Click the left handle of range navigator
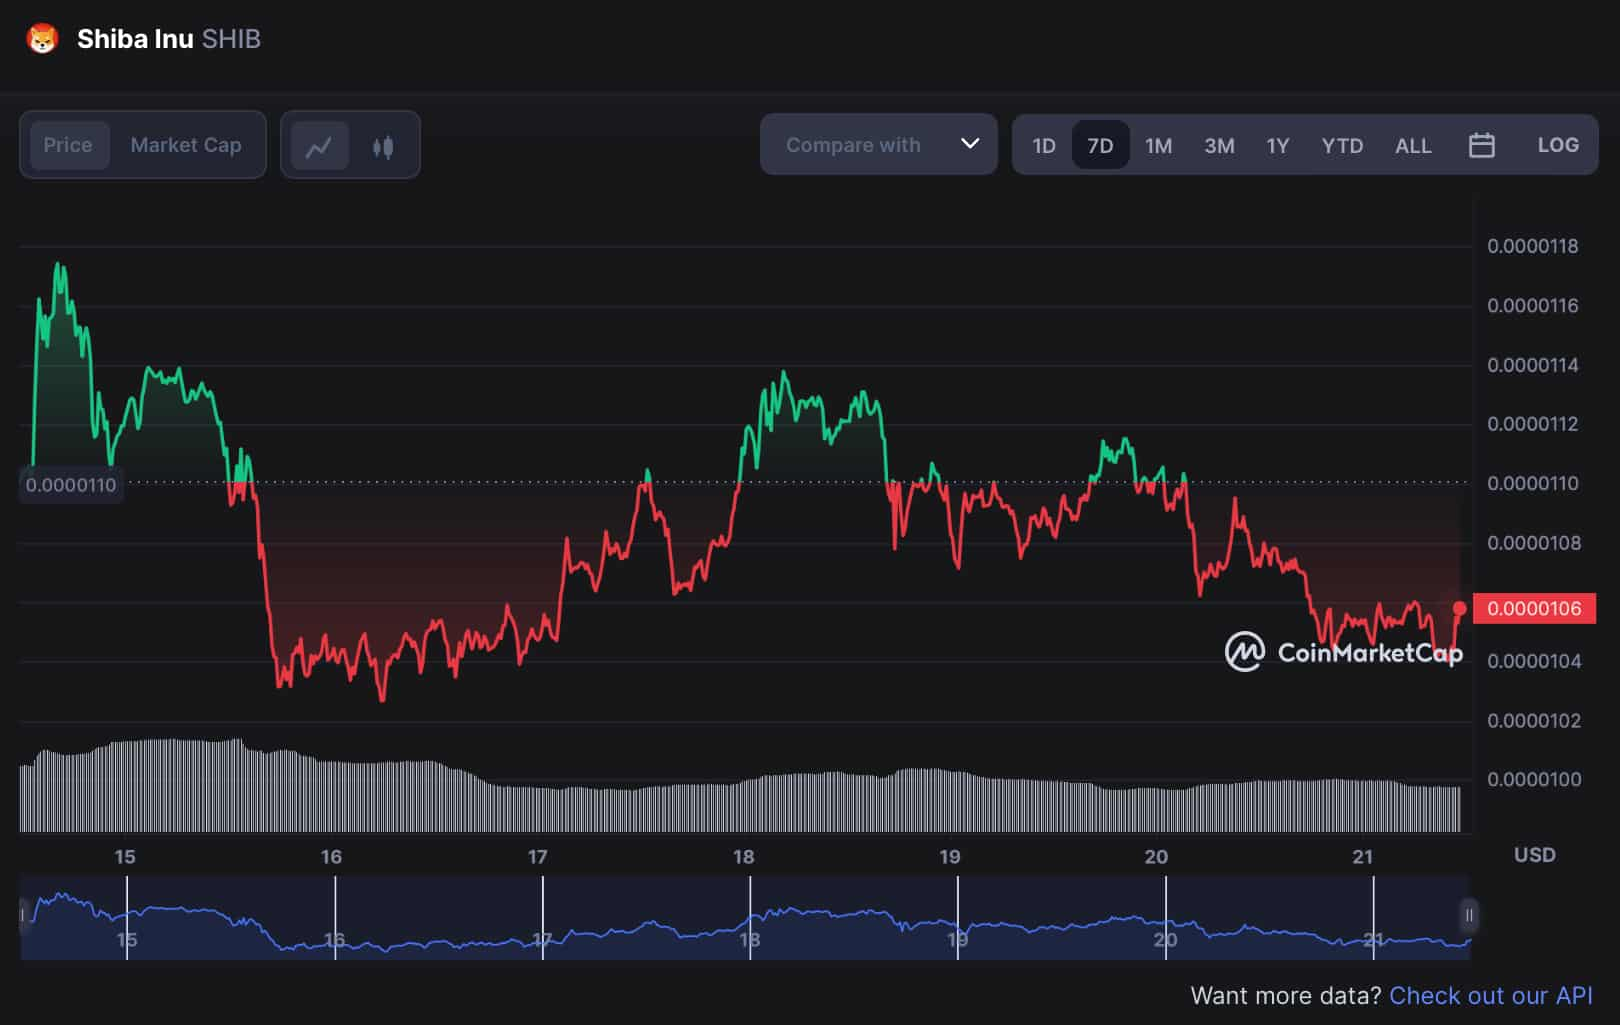The width and height of the screenshot is (1620, 1025). tap(24, 915)
